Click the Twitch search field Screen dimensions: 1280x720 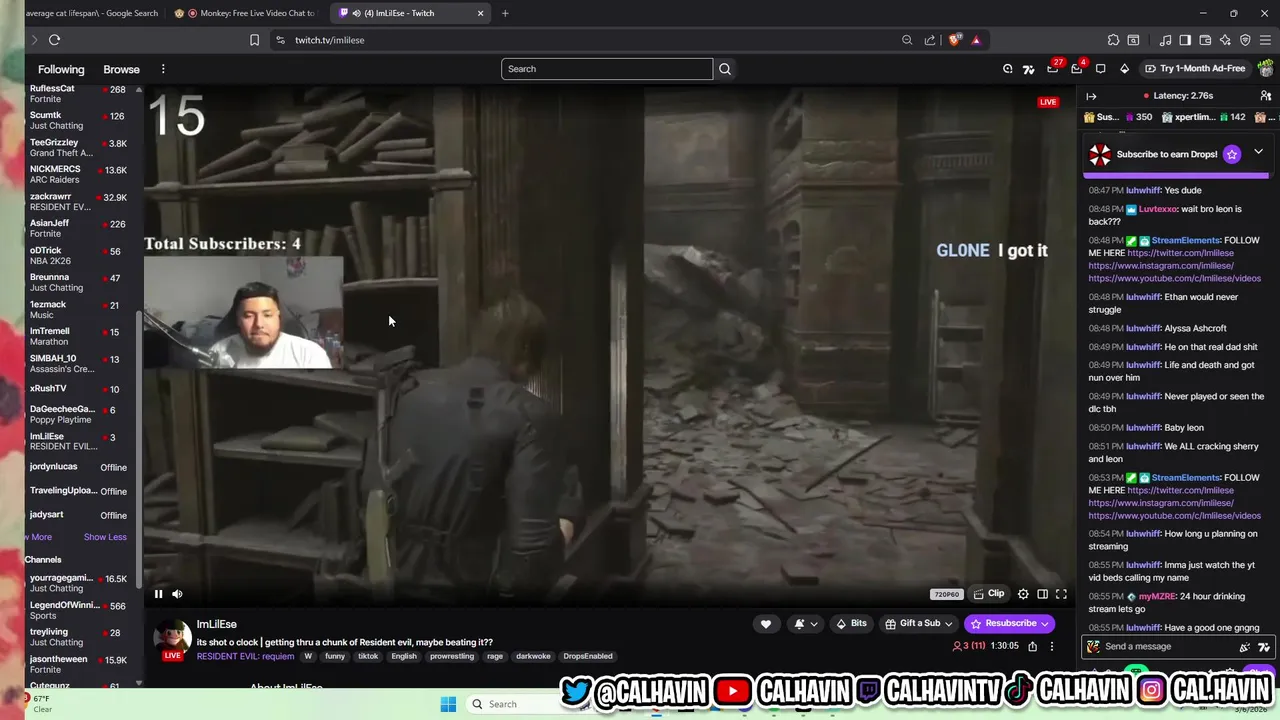click(607, 69)
